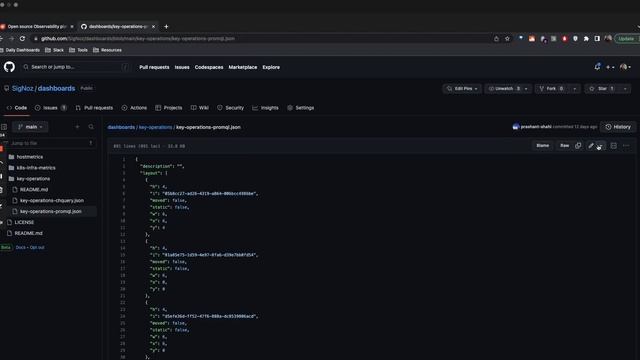The width and height of the screenshot is (640, 360).
Task: Collapse the file tree side panel
Action: click(x=4, y=127)
